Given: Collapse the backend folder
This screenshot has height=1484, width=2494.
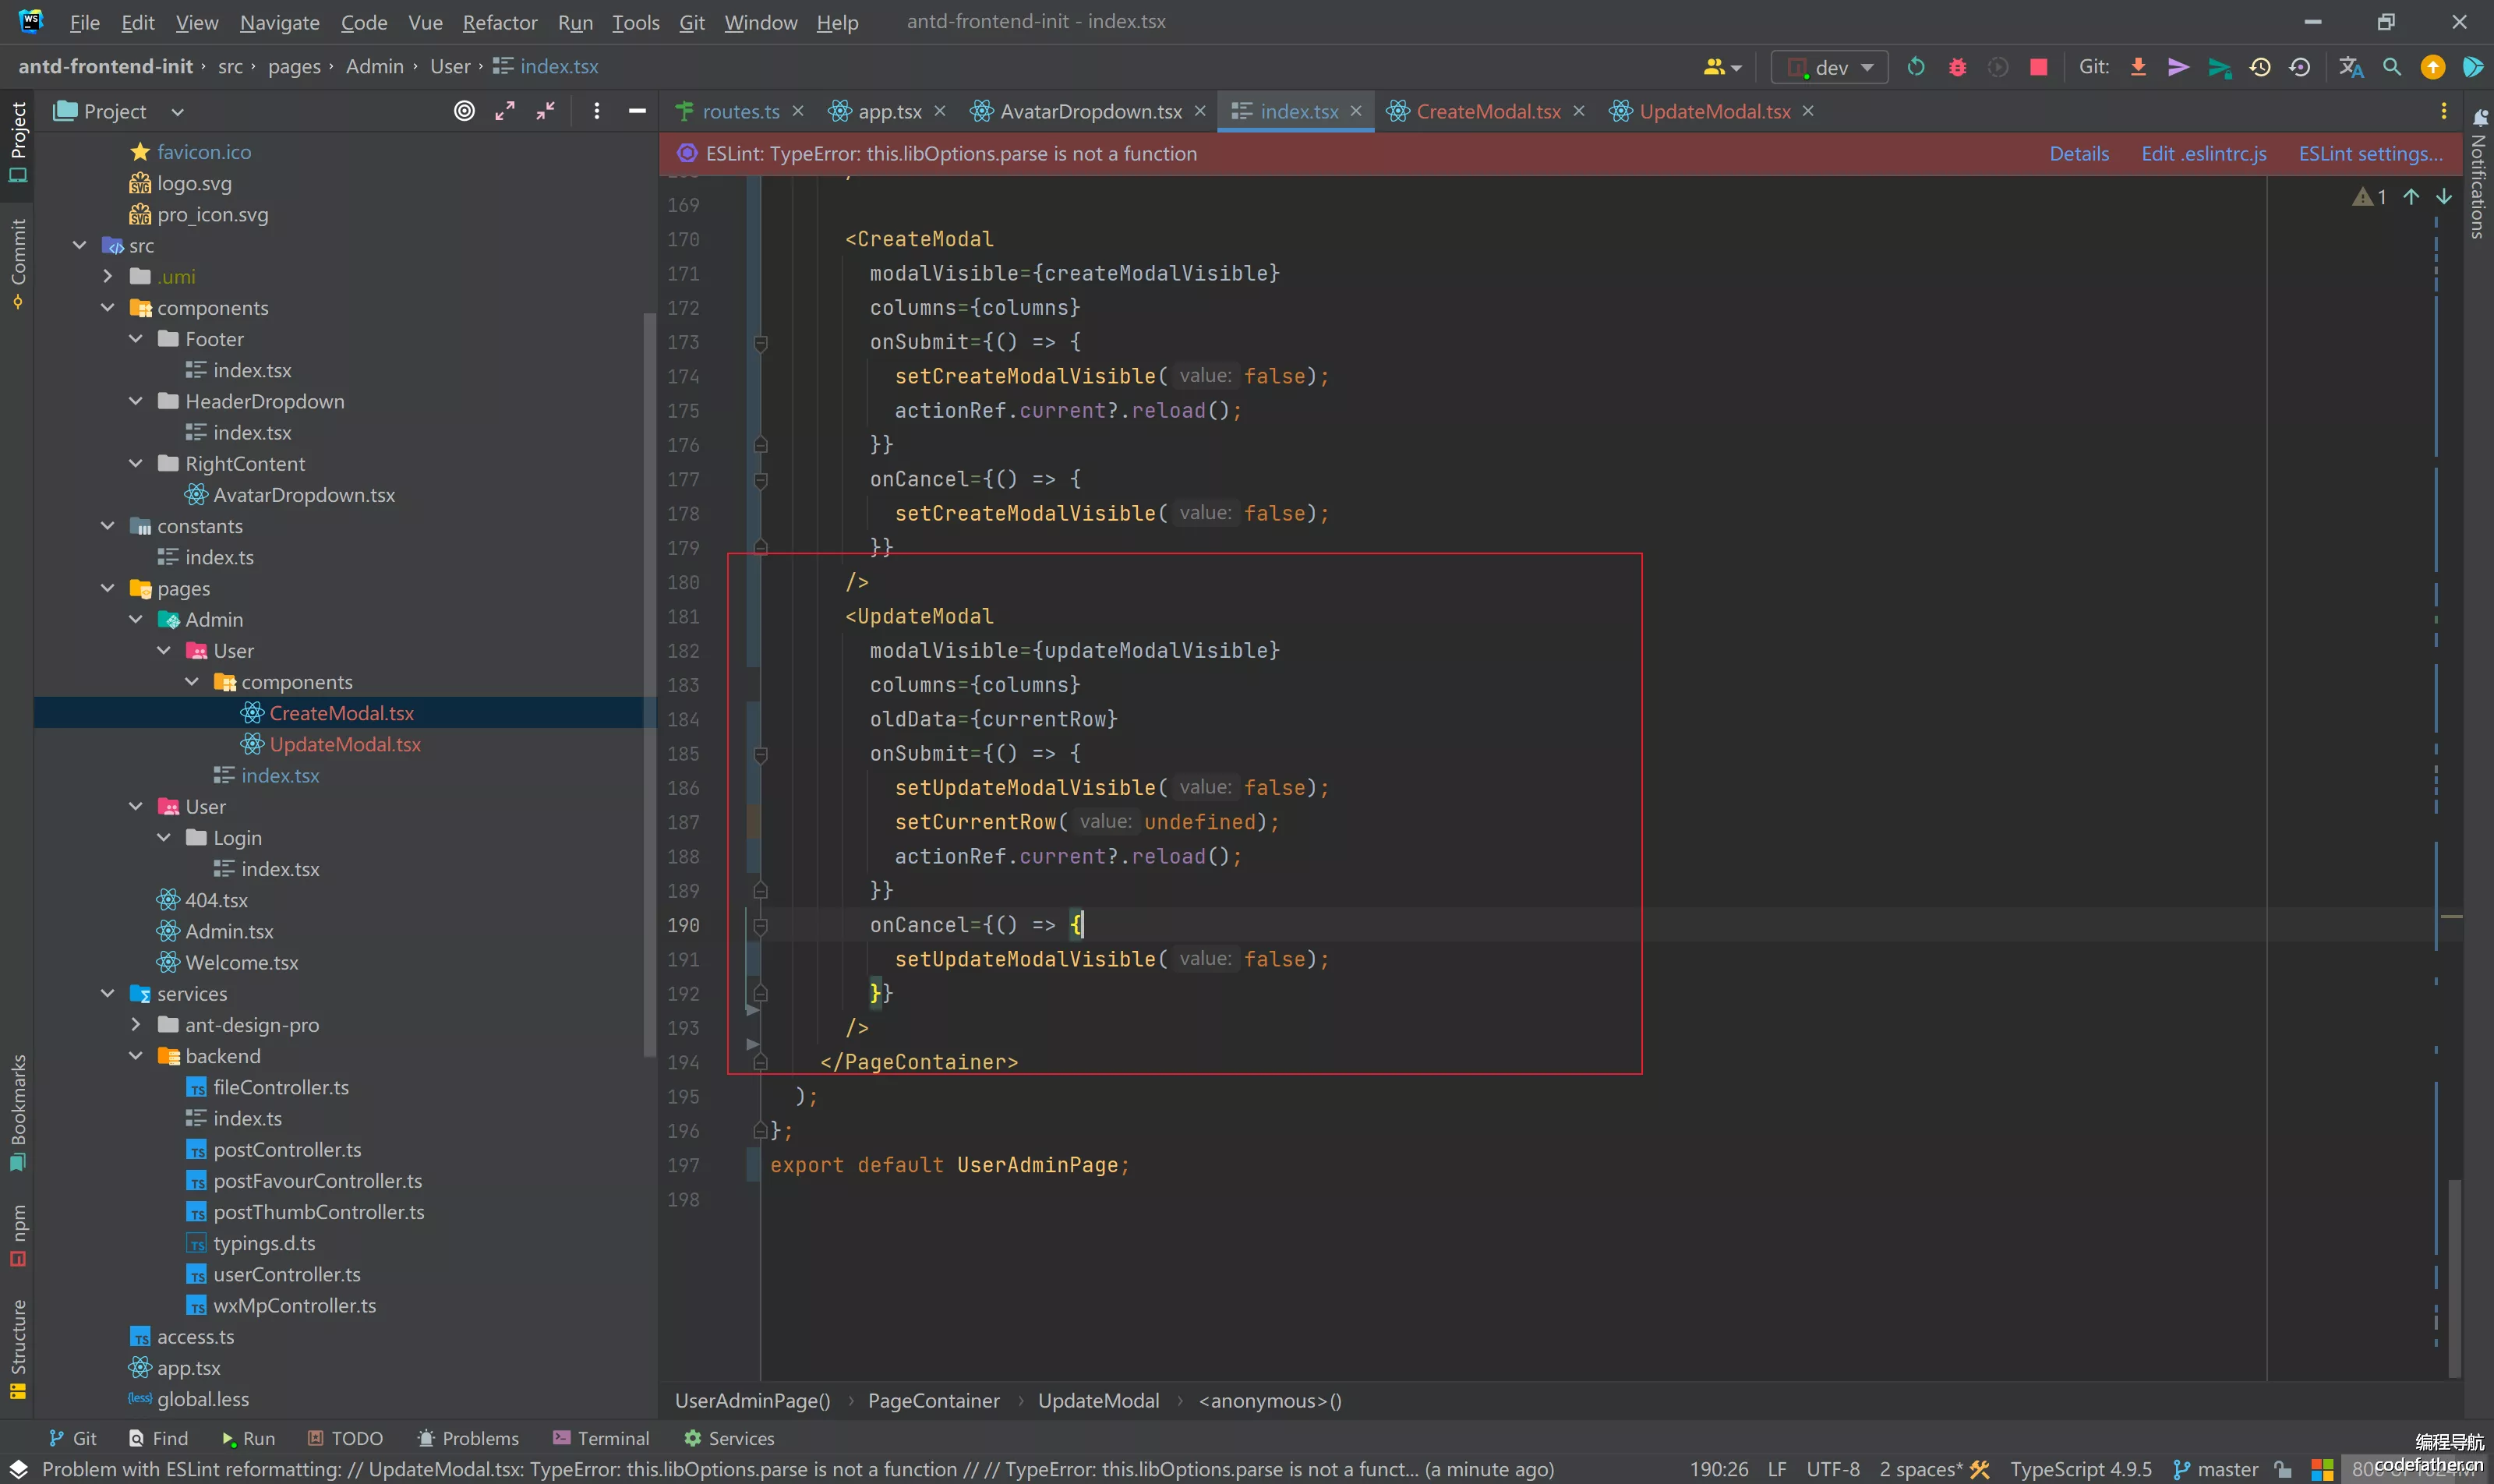Looking at the screenshot, I should pyautogui.click(x=136, y=1056).
